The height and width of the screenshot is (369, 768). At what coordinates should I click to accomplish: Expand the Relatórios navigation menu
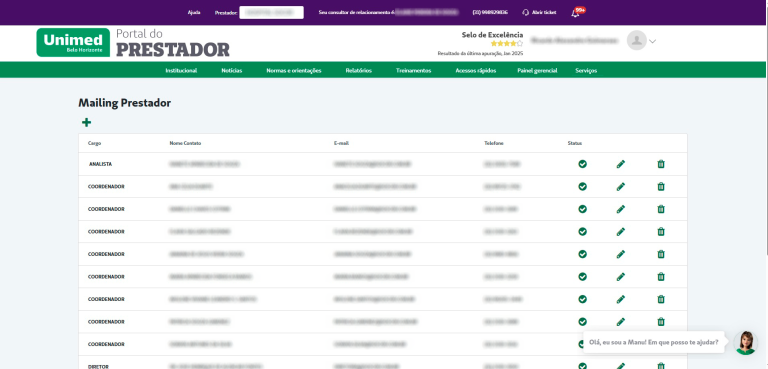[x=359, y=71]
